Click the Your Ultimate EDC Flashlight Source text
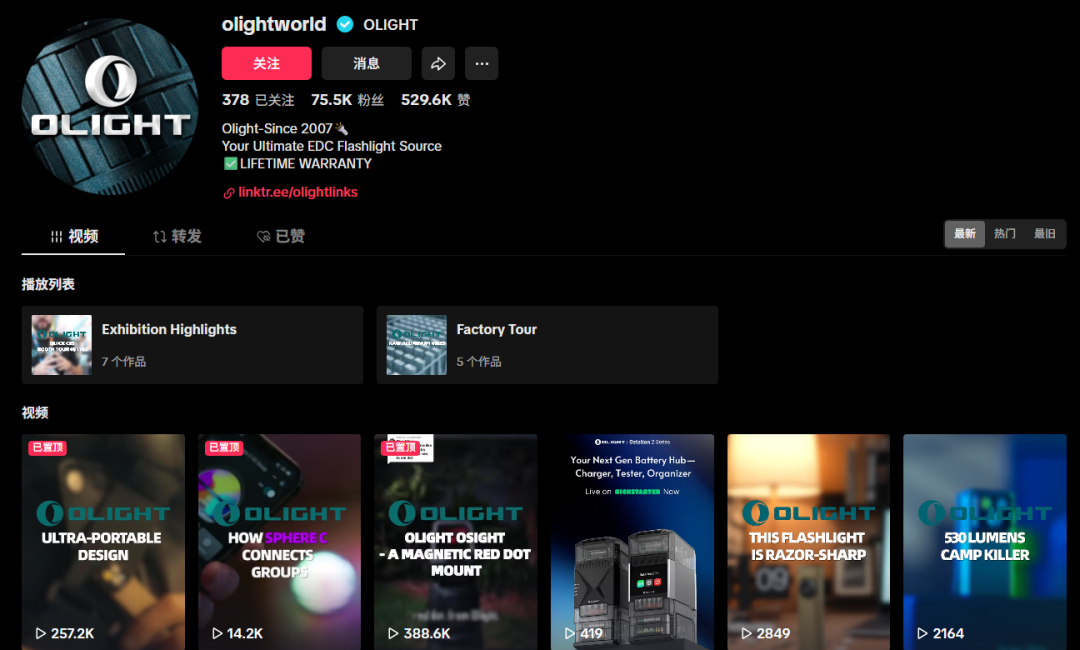This screenshot has height=650, width=1080. click(331, 146)
